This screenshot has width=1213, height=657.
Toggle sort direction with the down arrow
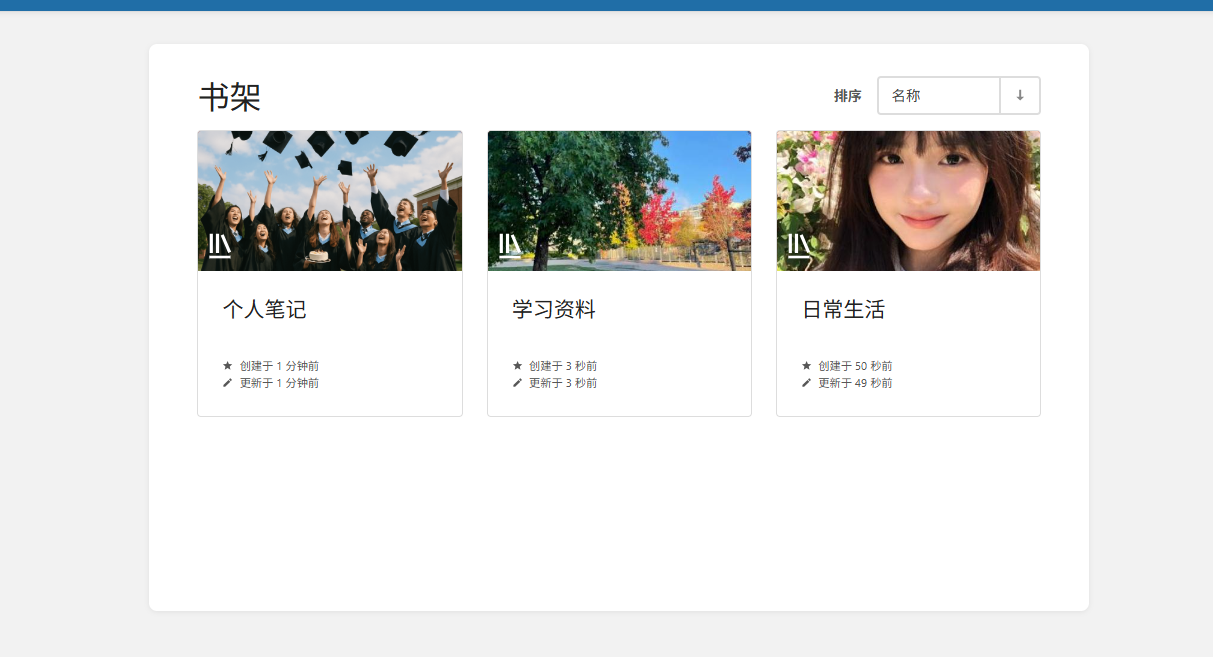tap(1020, 96)
